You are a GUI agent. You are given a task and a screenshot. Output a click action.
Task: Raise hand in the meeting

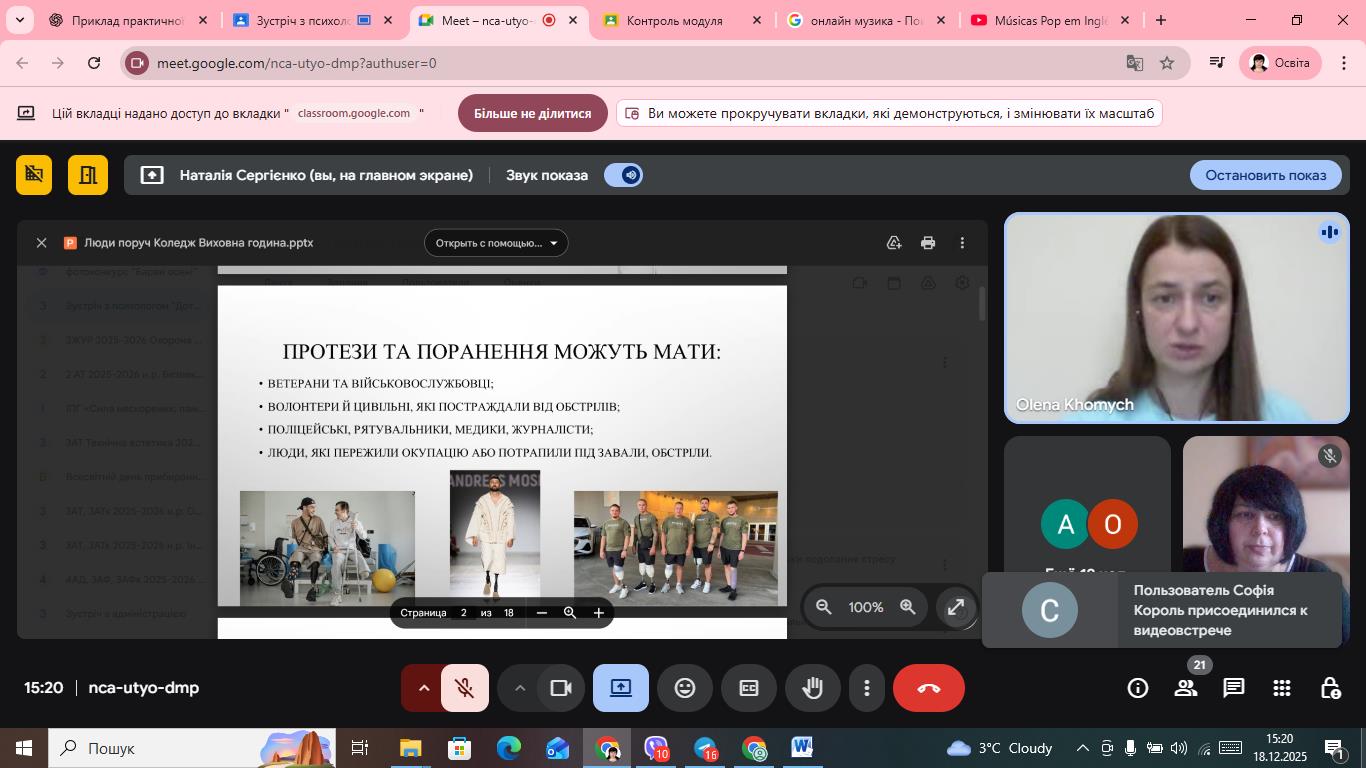pyautogui.click(x=812, y=688)
